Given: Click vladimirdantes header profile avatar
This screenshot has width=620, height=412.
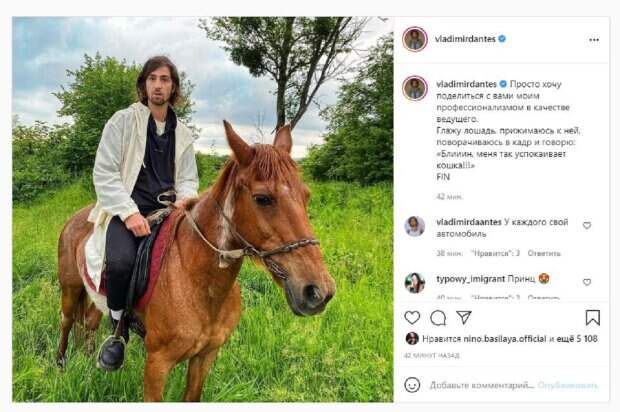Looking at the screenshot, I should [414, 39].
